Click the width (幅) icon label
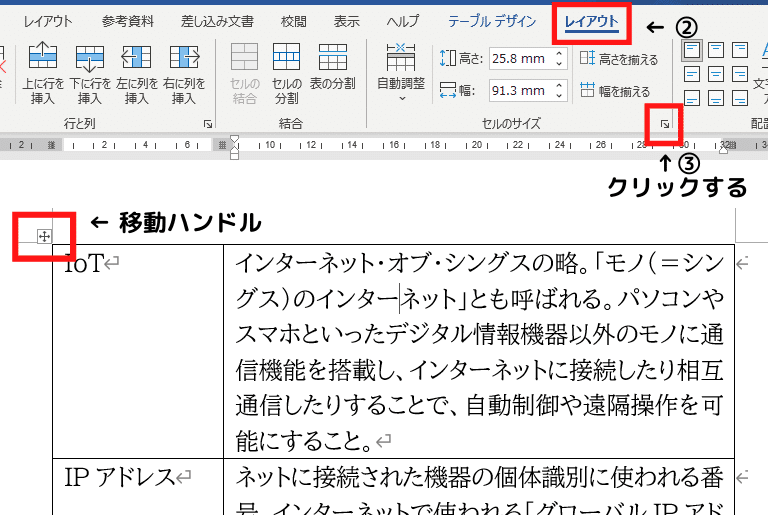768x515 pixels. tap(457, 91)
